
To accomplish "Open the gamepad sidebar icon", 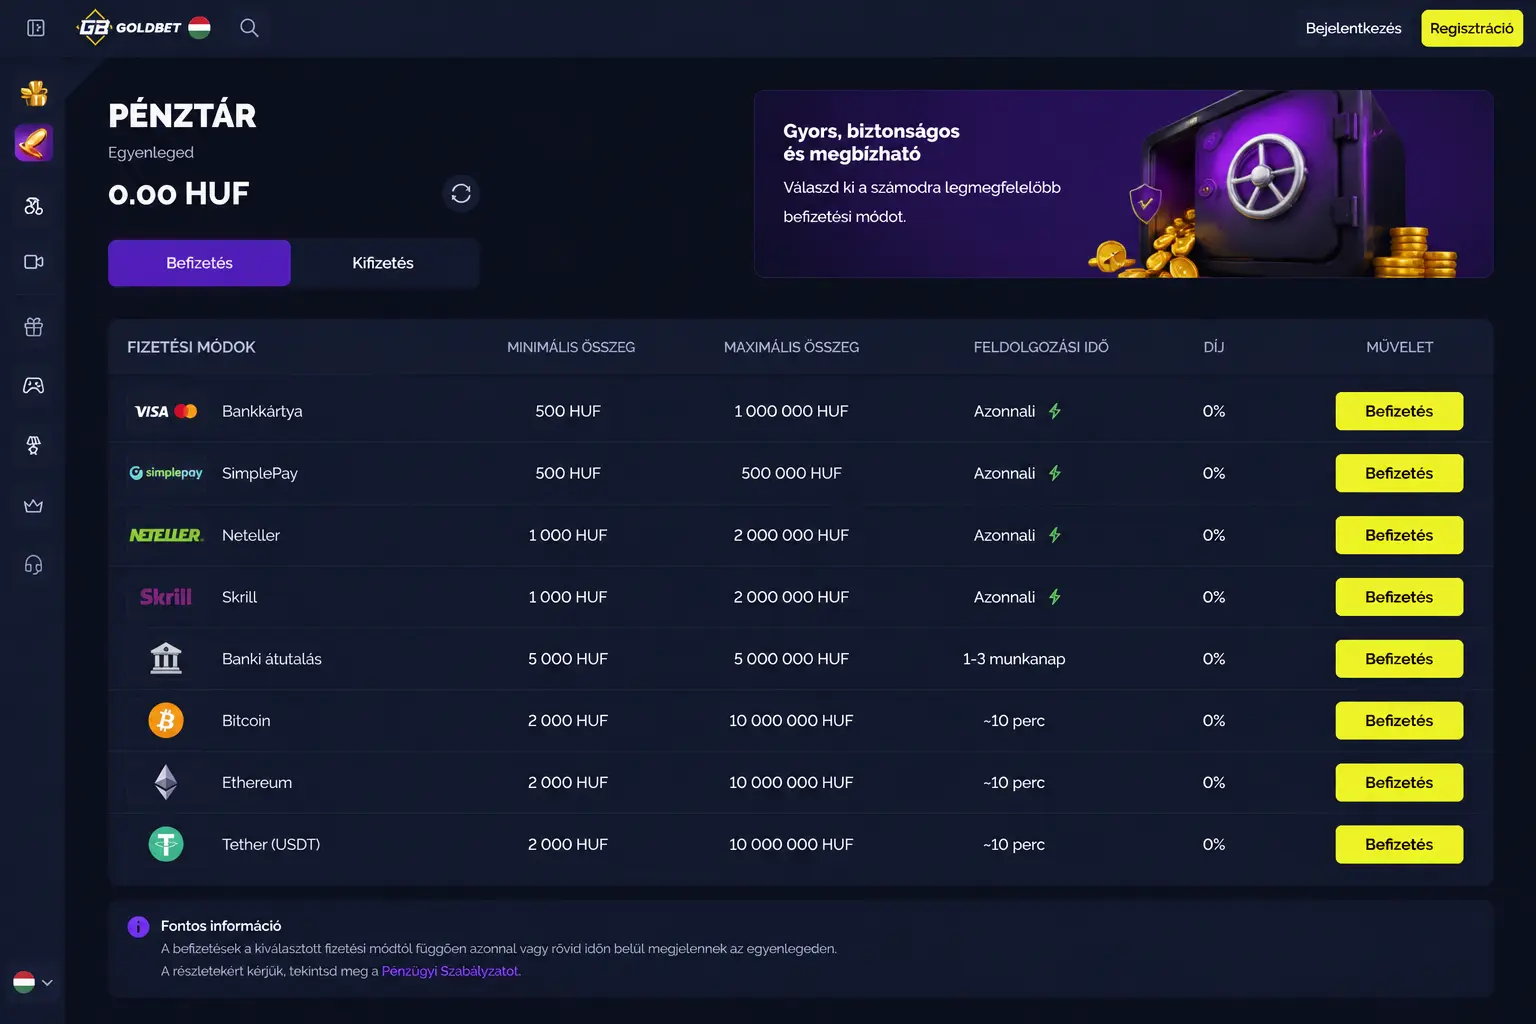I will (34, 385).
